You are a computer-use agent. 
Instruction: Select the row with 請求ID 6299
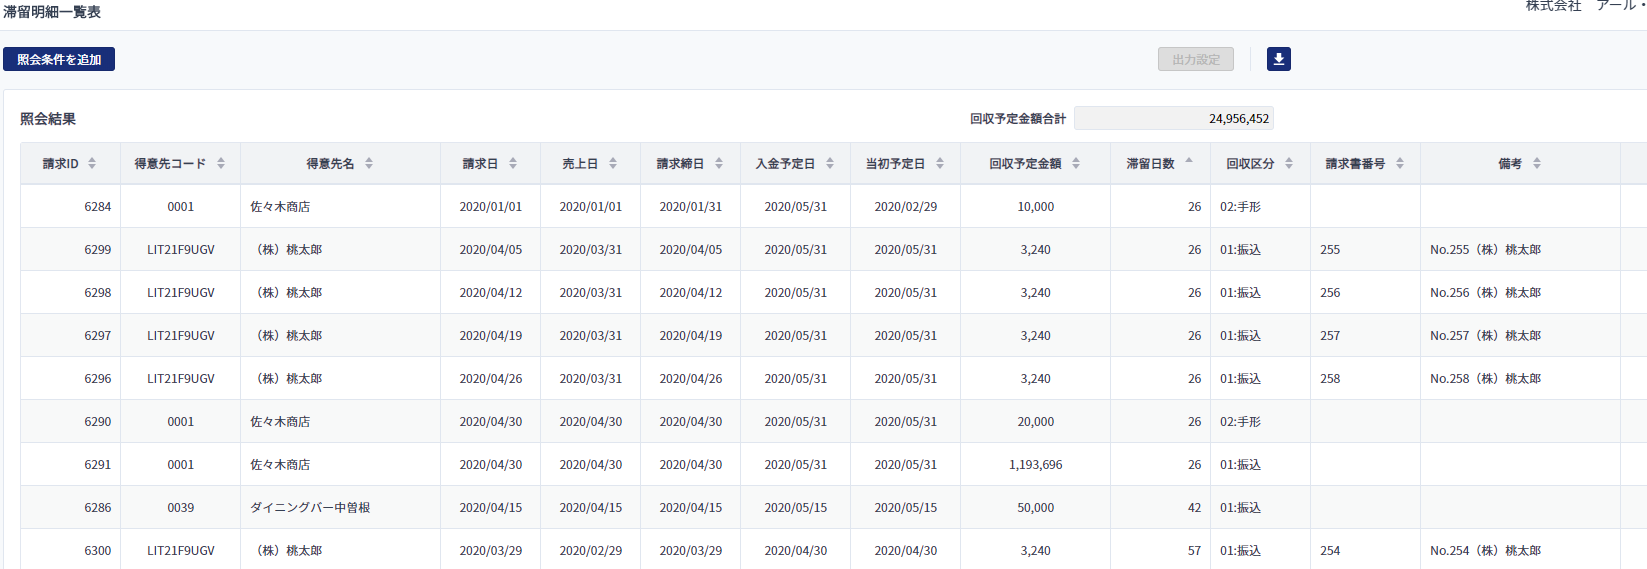pyautogui.click(x=834, y=249)
